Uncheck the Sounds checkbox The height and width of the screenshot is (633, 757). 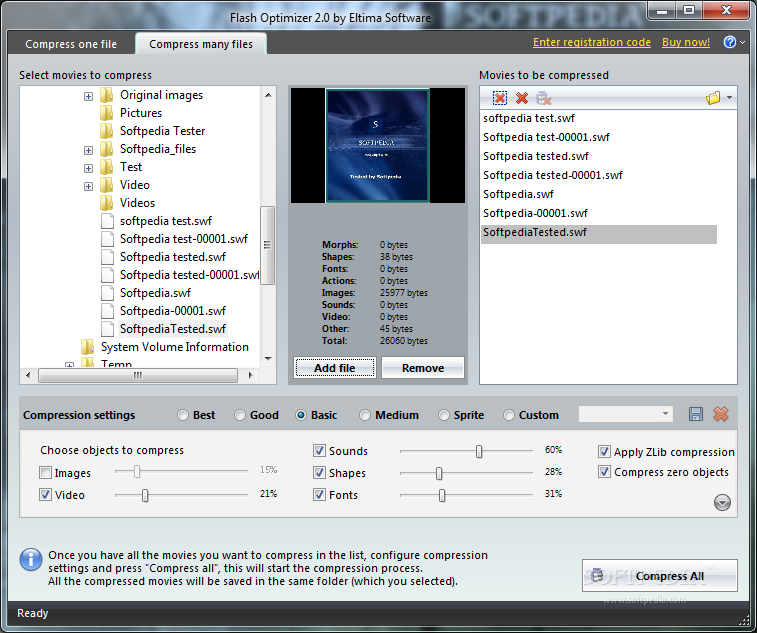[319, 451]
